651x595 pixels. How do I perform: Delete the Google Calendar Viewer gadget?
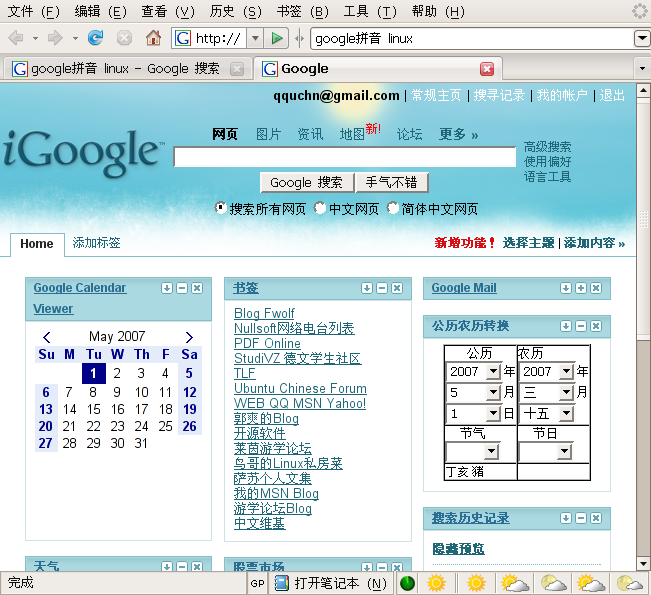[197, 288]
